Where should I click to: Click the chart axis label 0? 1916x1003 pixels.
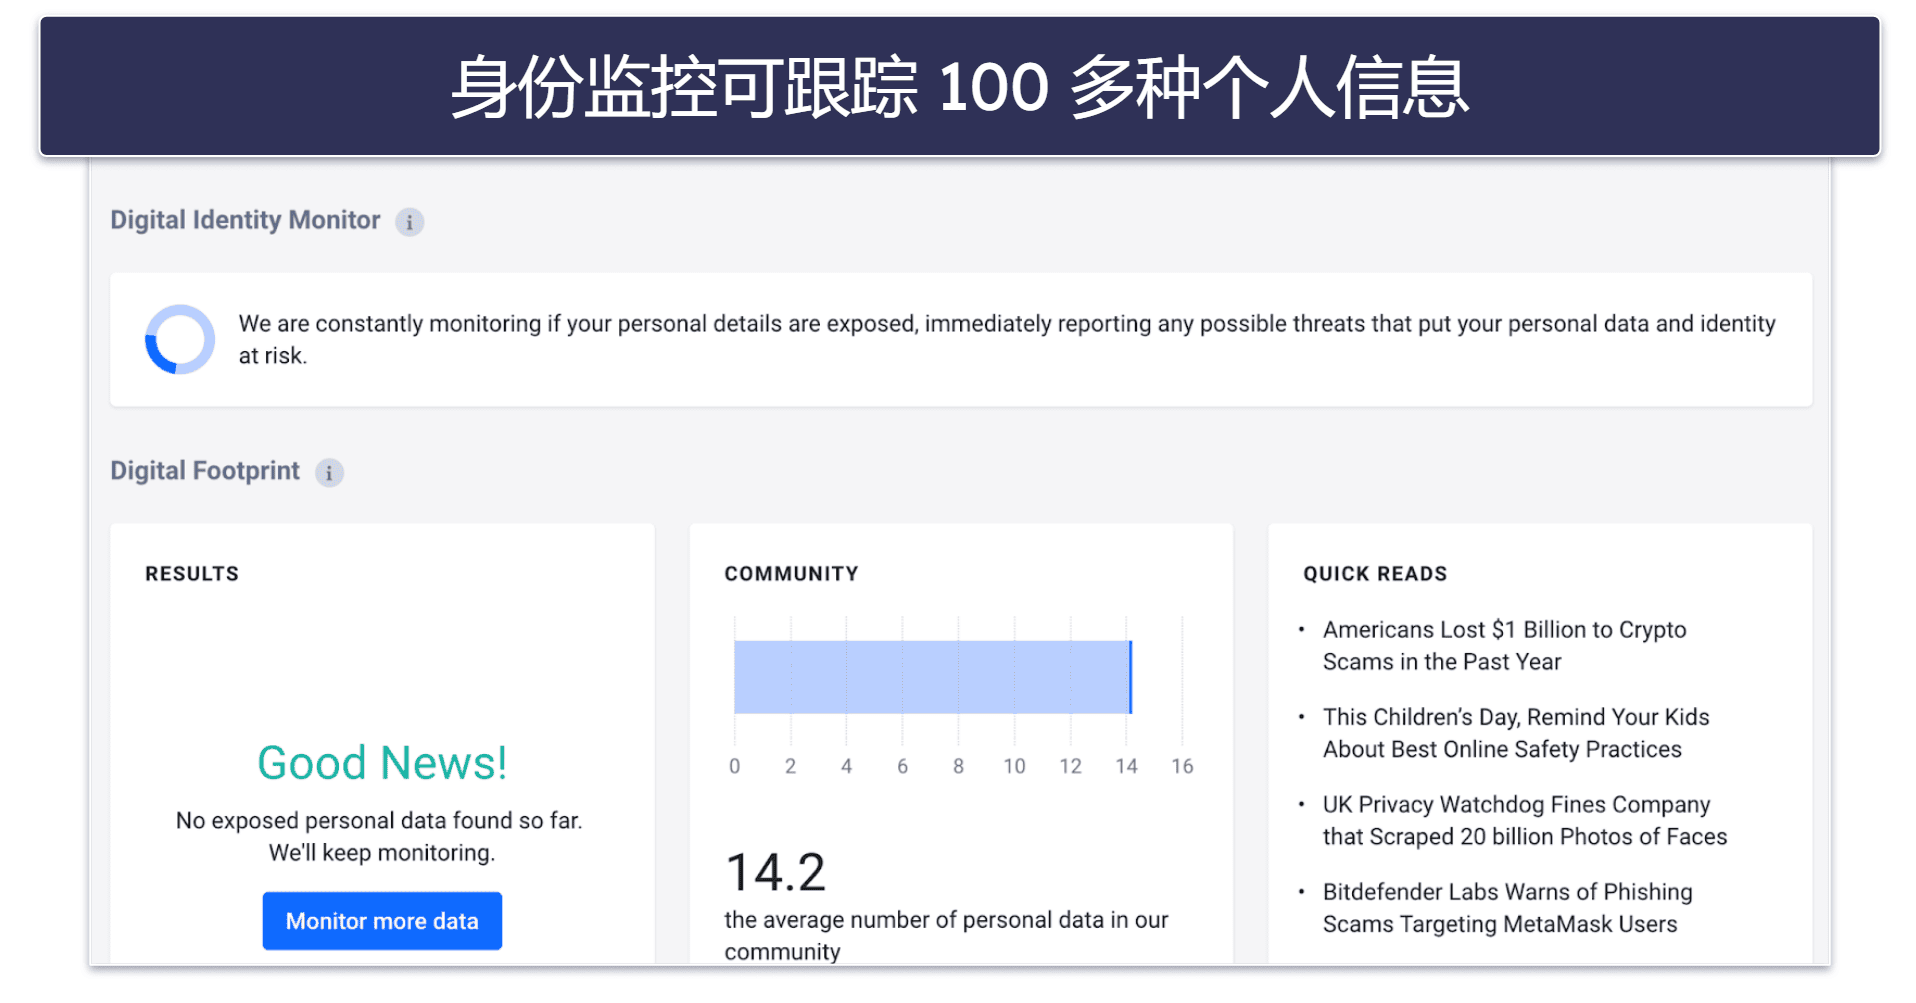tap(734, 766)
